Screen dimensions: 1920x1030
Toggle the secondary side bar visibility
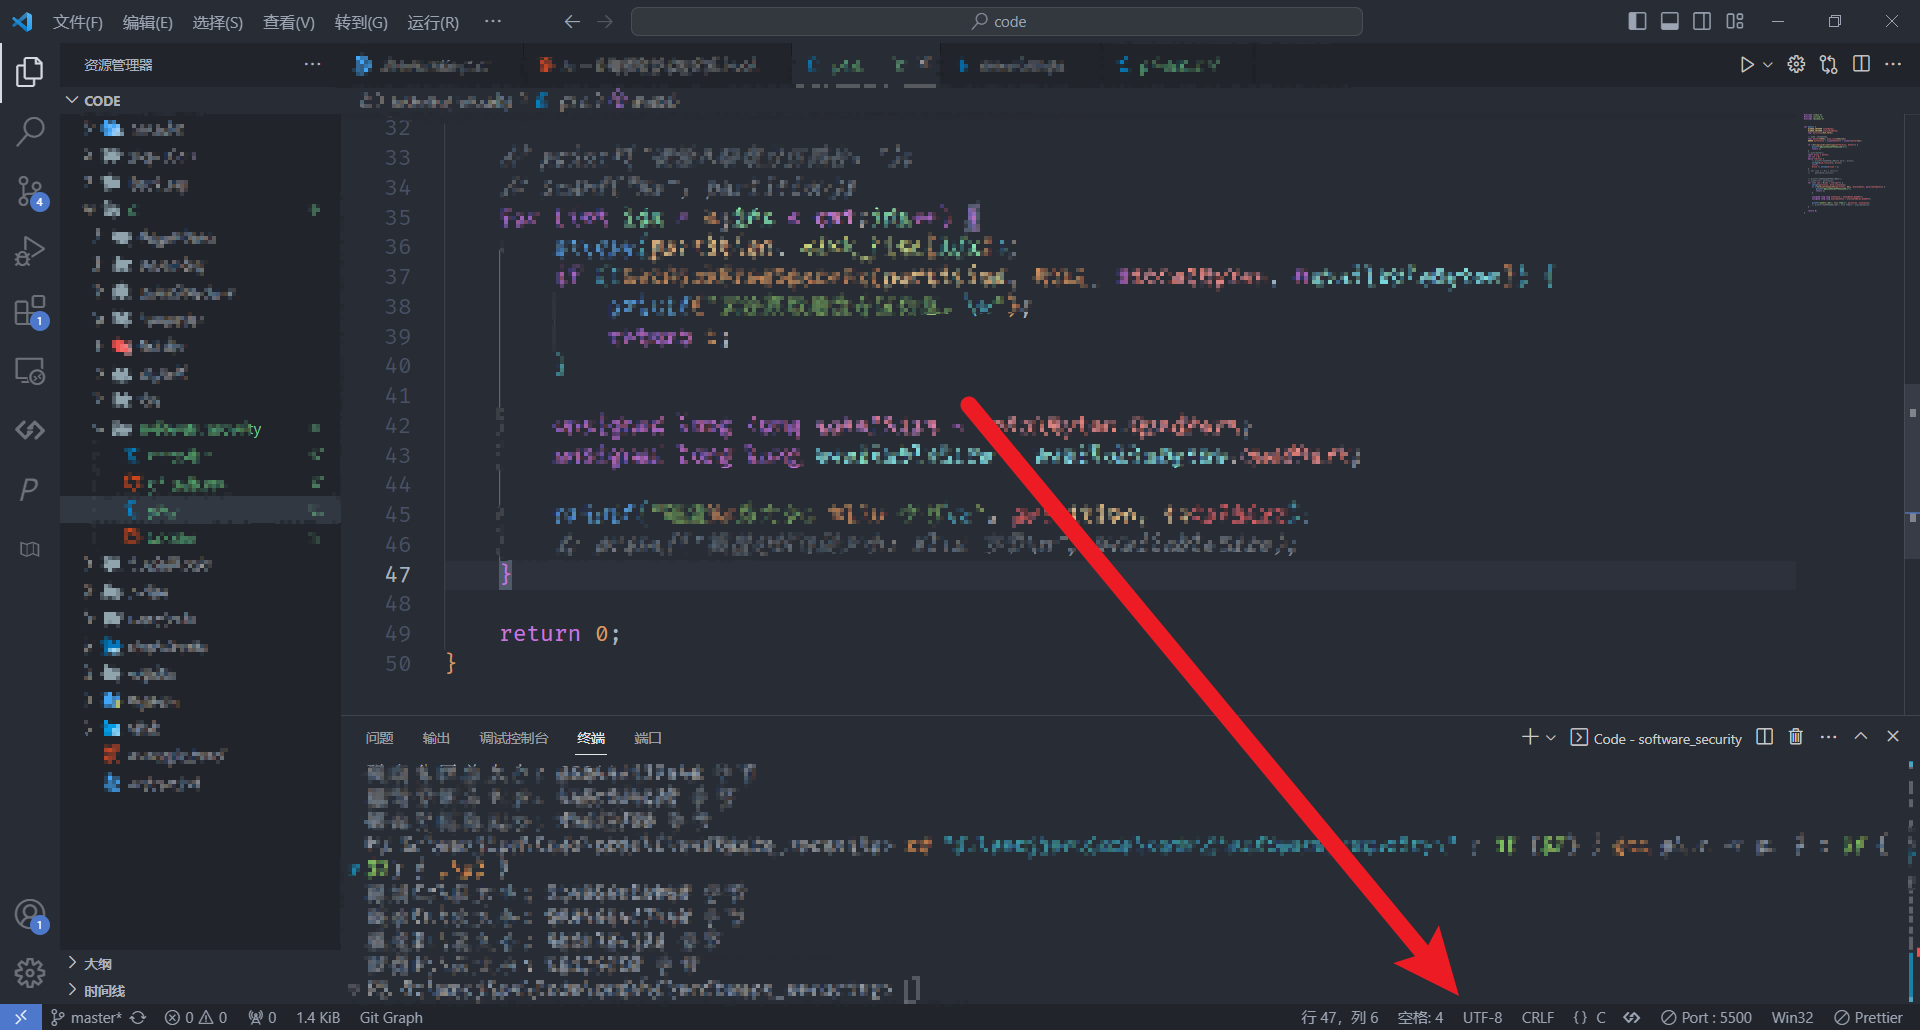pos(1702,21)
